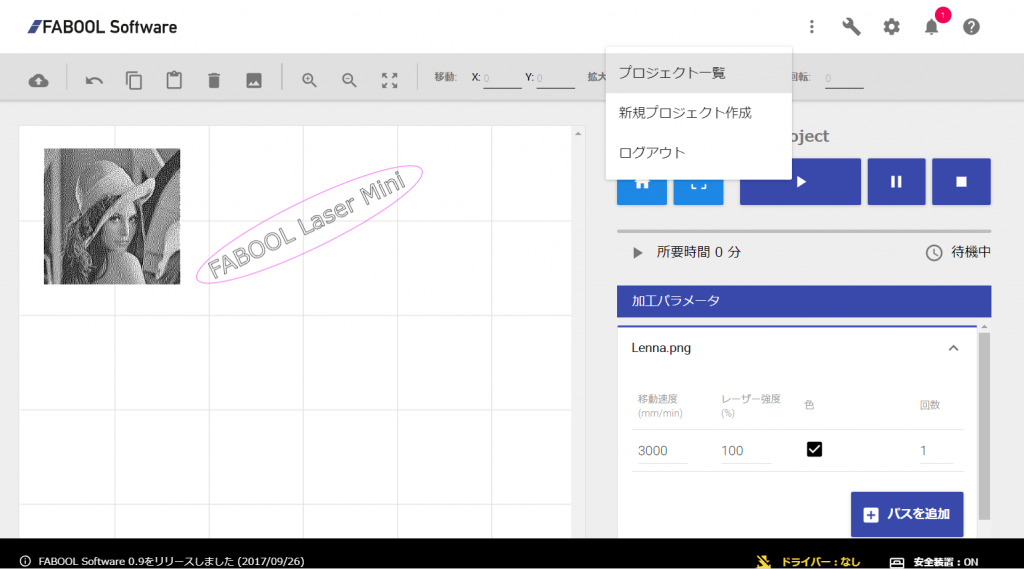Undo the last action
Screen dimensions: 1024x569
[94, 80]
